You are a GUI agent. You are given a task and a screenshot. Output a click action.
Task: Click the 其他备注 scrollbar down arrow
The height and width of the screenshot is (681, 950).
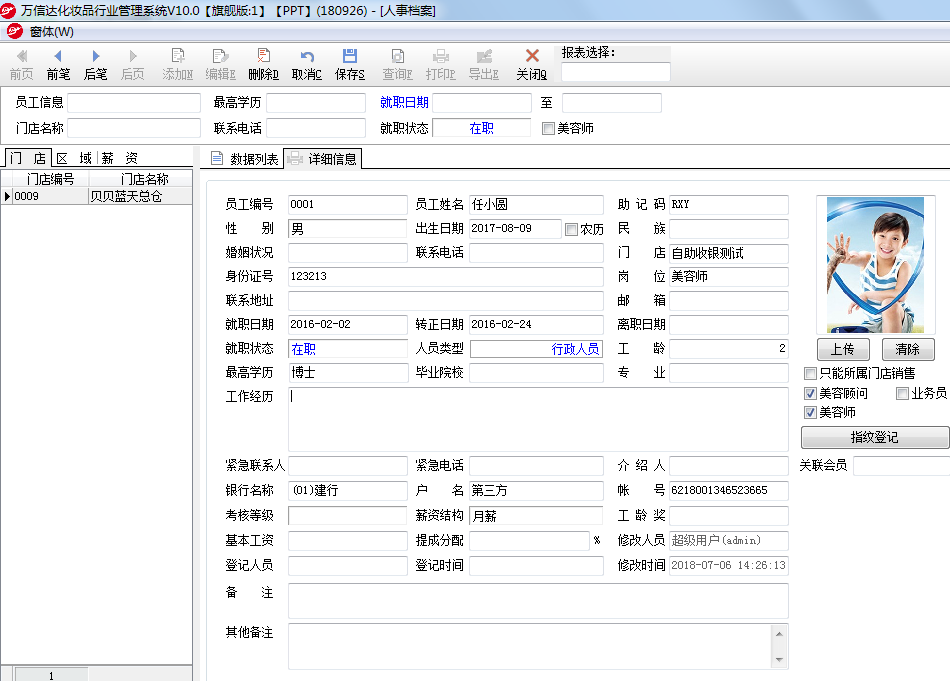point(779,659)
